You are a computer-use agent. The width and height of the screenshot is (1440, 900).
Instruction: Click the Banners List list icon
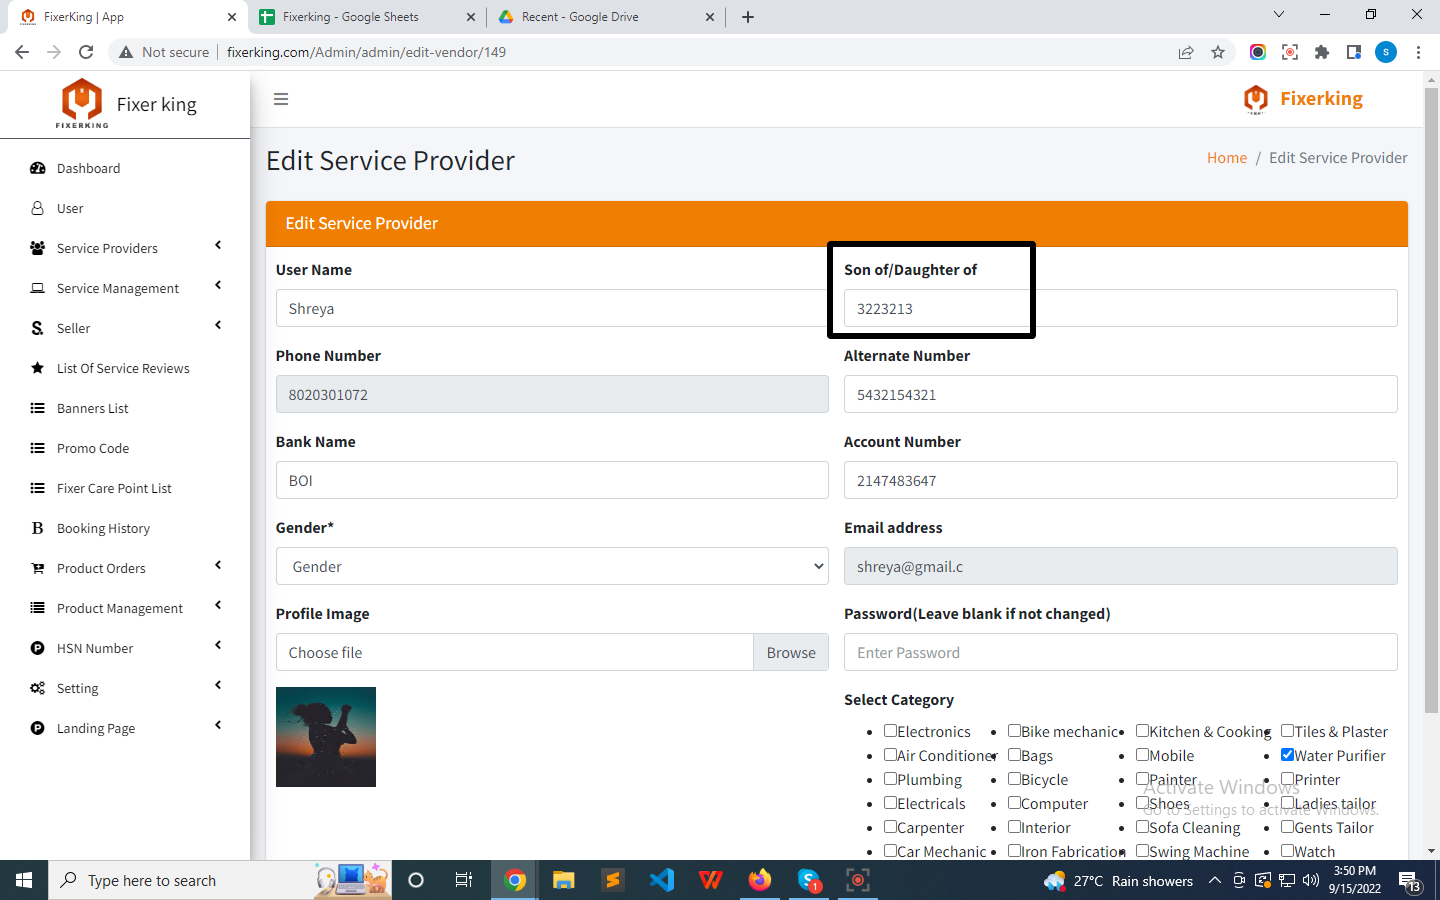pos(38,408)
